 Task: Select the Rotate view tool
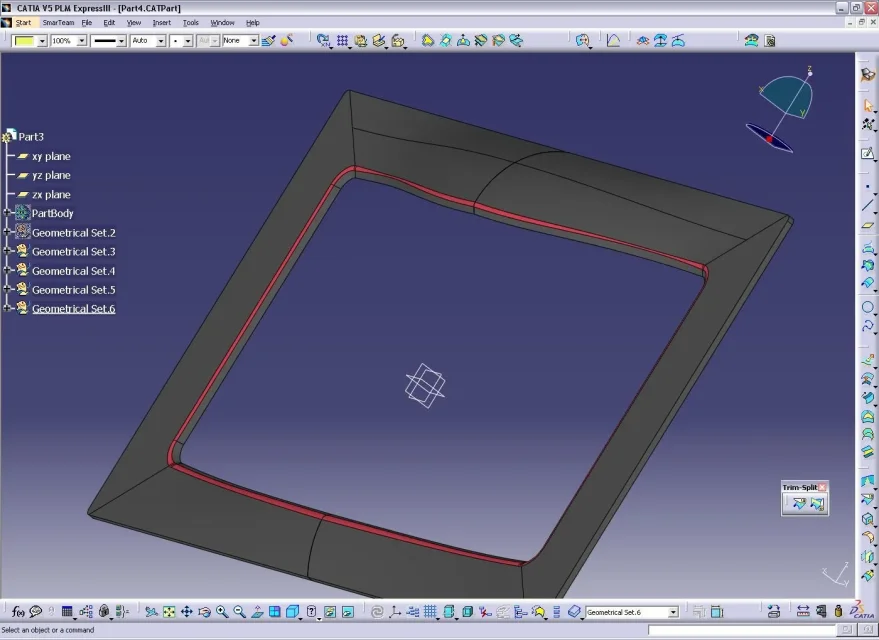click(205, 611)
